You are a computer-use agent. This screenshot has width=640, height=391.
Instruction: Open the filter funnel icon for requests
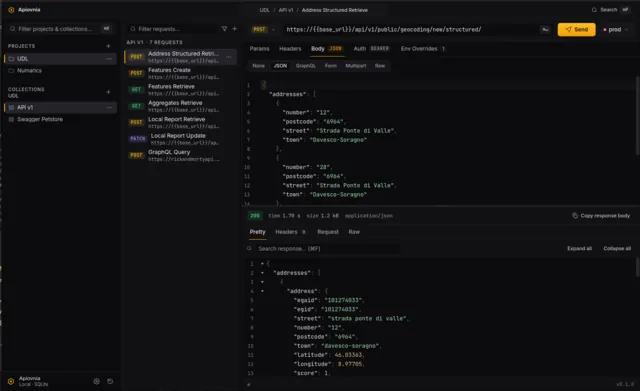pos(224,29)
